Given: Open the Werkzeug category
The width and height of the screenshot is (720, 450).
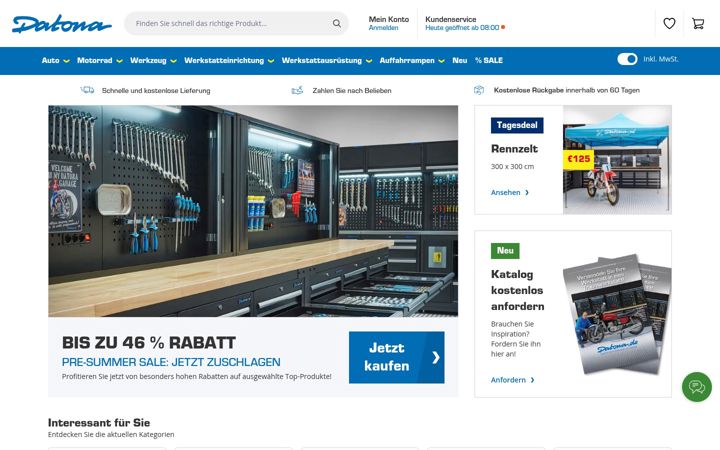Looking at the screenshot, I should coord(148,60).
